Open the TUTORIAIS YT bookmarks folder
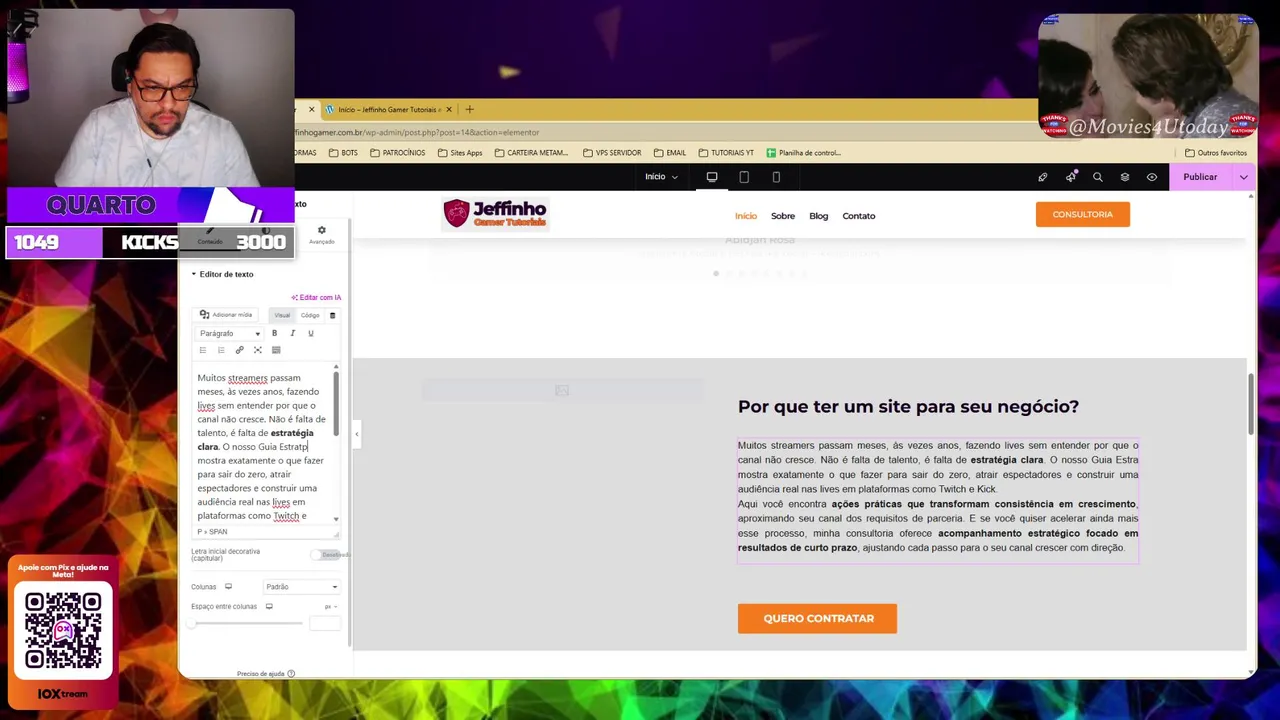The height and width of the screenshot is (720, 1280). pyautogui.click(x=726, y=153)
